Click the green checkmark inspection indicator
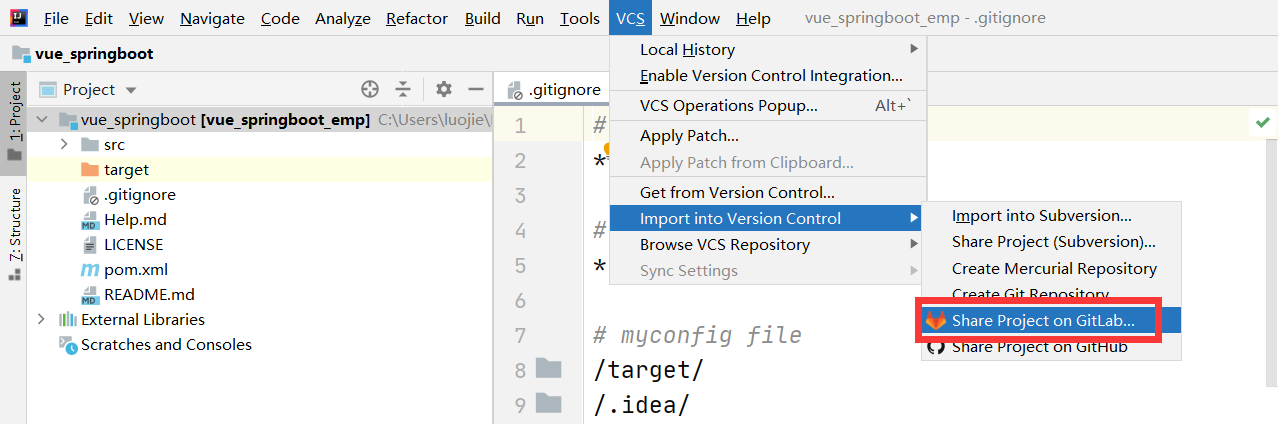The image size is (1278, 424). [x=1263, y=121]
